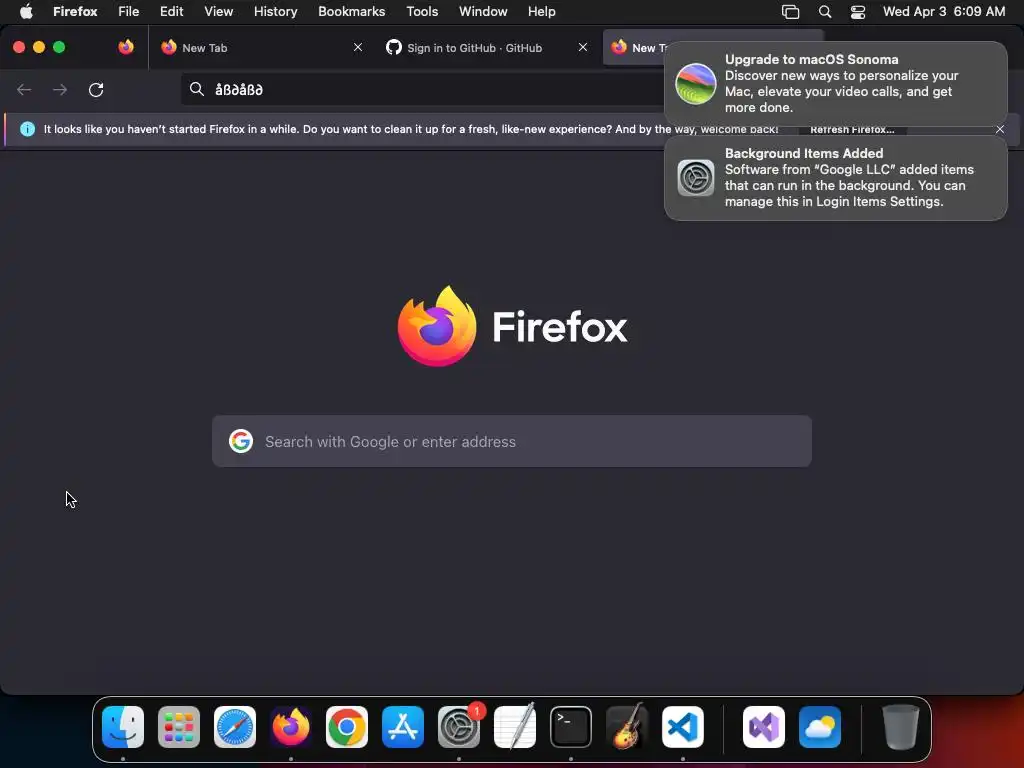This screenshot has width=1024, height=768.
Task: Click the date and time in menu bar
Action: (x=944, y=12)
